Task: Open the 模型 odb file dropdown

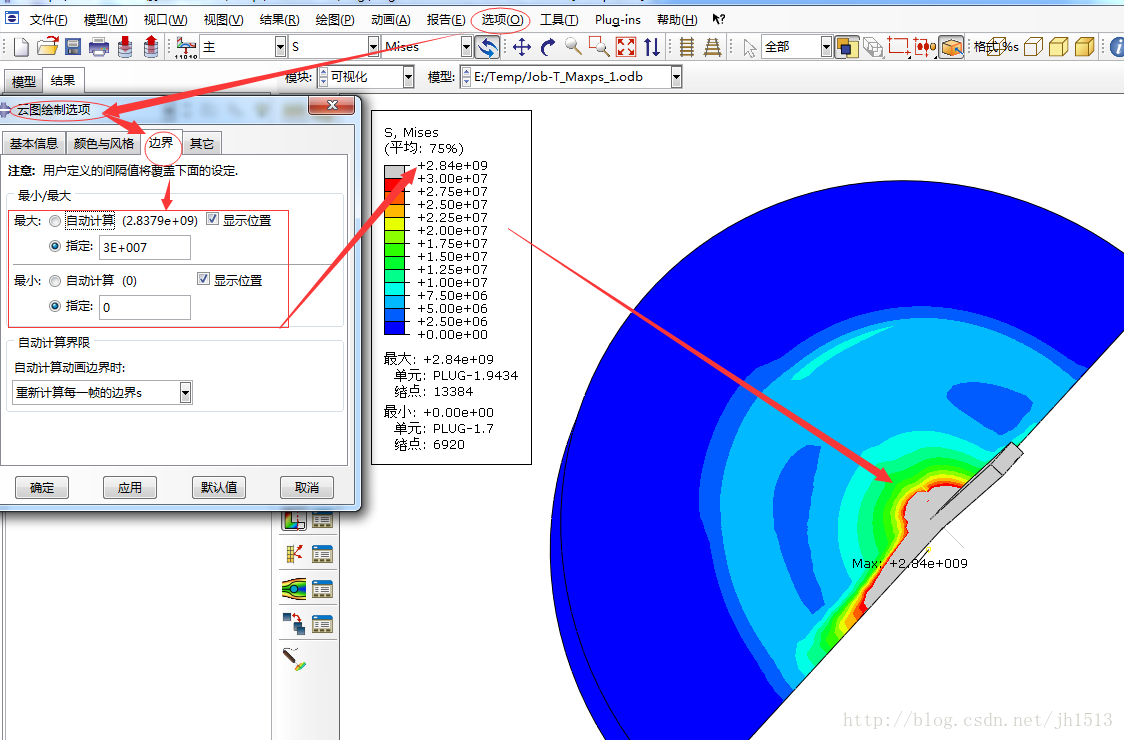Action: [676, 77]
